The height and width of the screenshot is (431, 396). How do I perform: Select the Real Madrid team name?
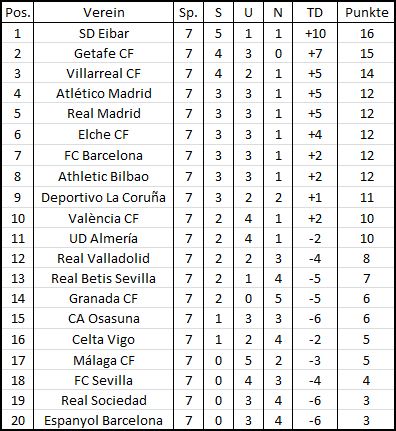pyautogui.click(x=103, y=113)
